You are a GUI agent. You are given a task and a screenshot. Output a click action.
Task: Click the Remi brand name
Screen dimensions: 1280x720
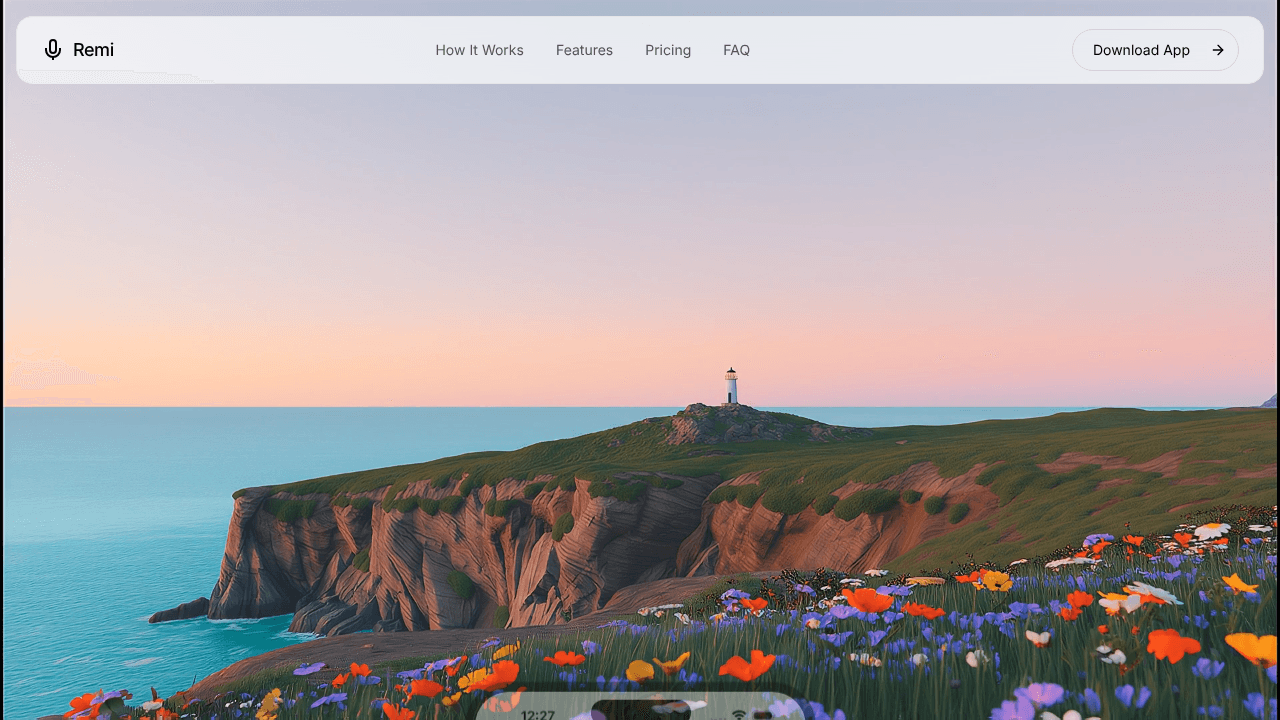[x=93, y=50]
